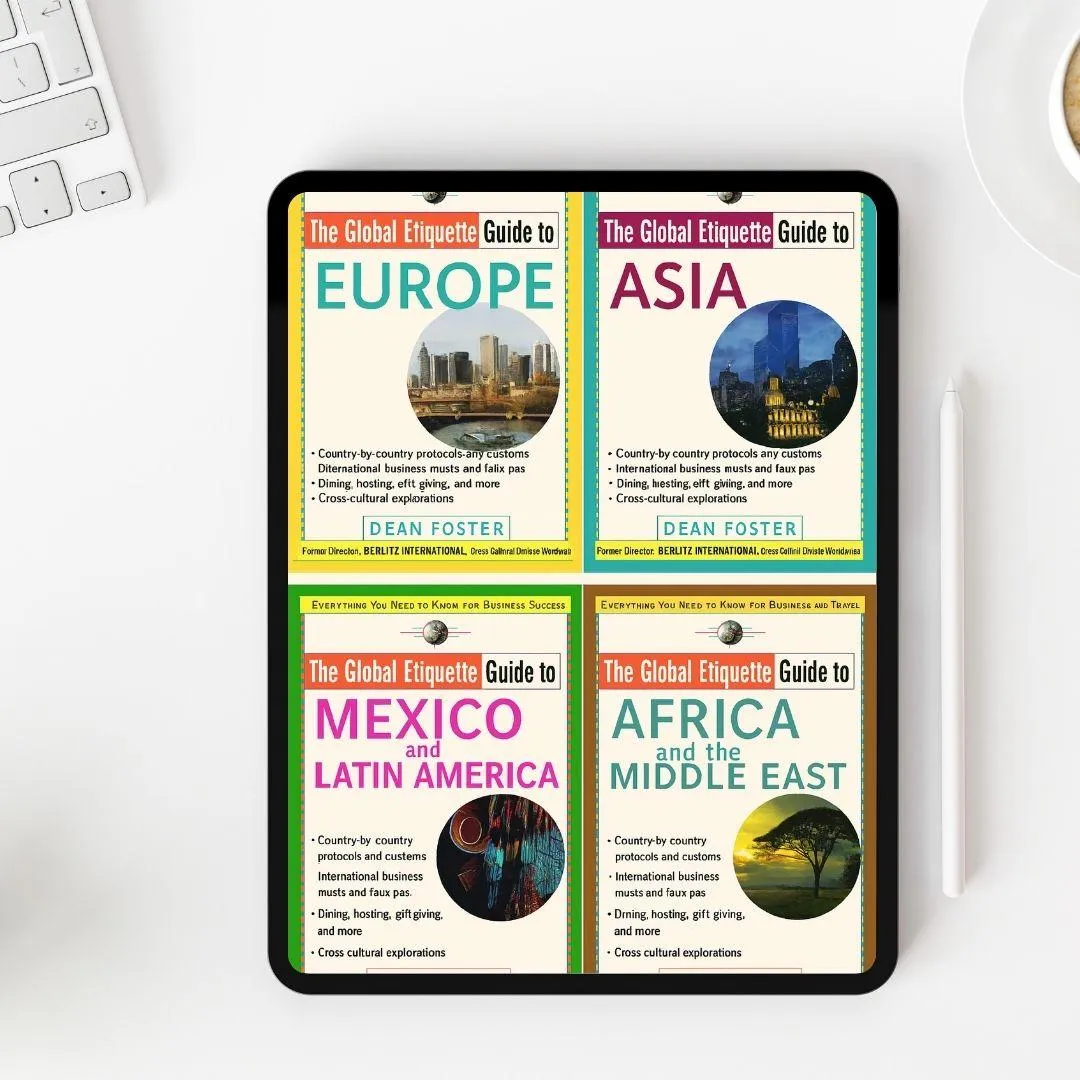
Task: Click 'Country-by country' bullet on Africa cover
Action: [x=667, y=849]
